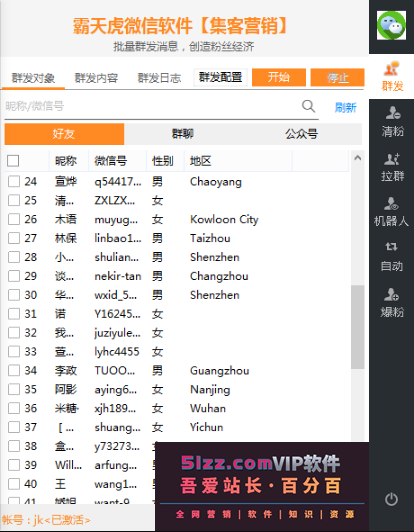Viewport: 414px width, 532px height.
Task: Switch to the 群发对象 tab
Action: 33,78
